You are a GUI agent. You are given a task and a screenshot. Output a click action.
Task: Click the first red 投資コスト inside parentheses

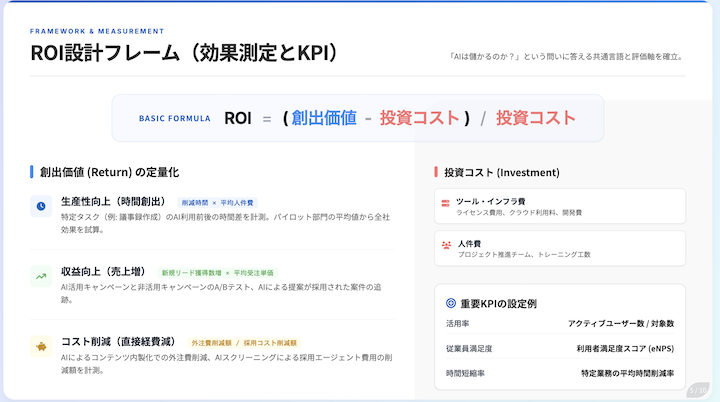tap(419, 118)
